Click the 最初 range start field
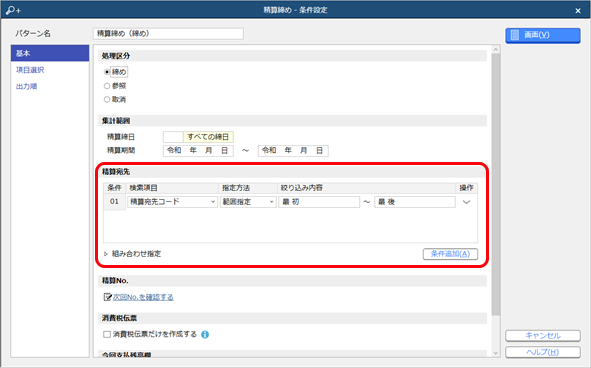The image size is (591, 368). tap(319, 202)
